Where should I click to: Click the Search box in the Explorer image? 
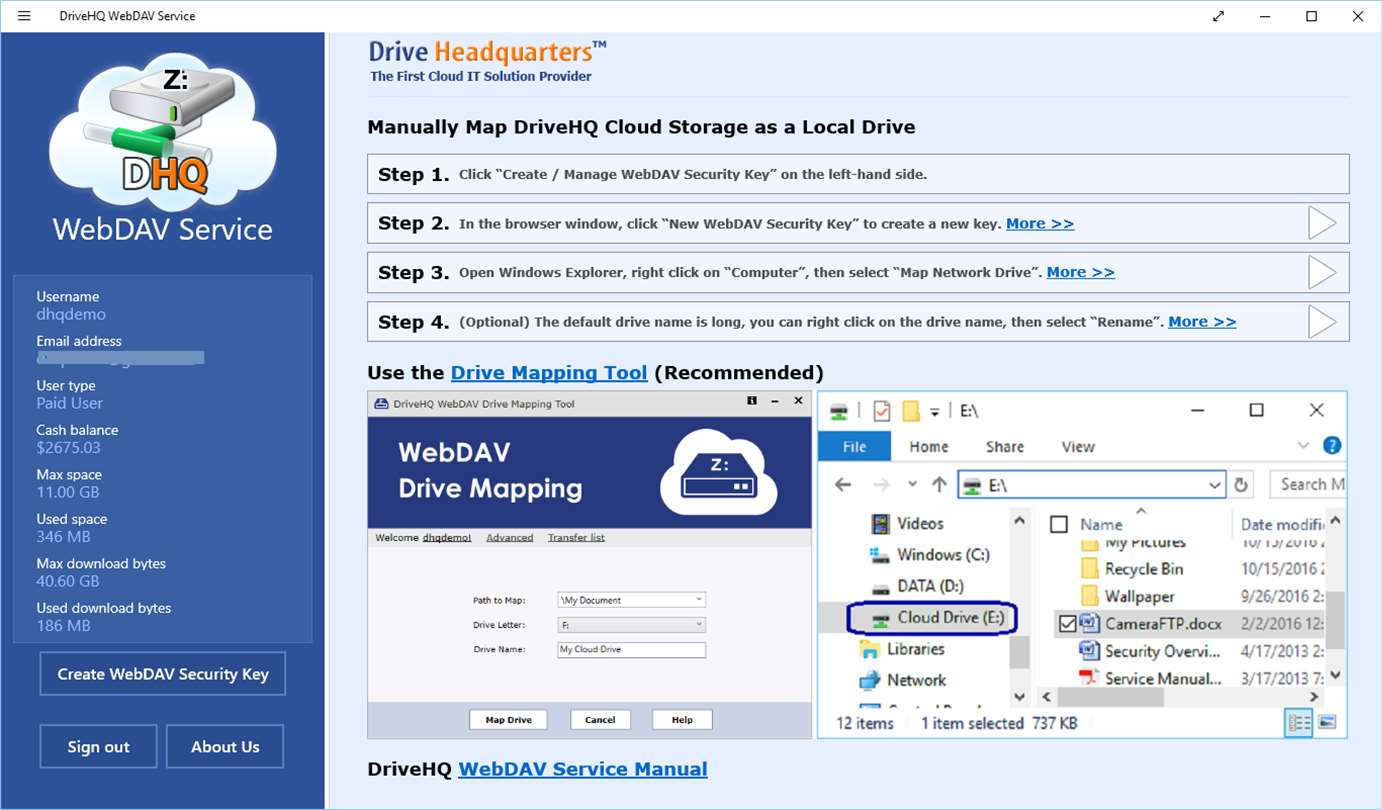[x=1307, y=485]
